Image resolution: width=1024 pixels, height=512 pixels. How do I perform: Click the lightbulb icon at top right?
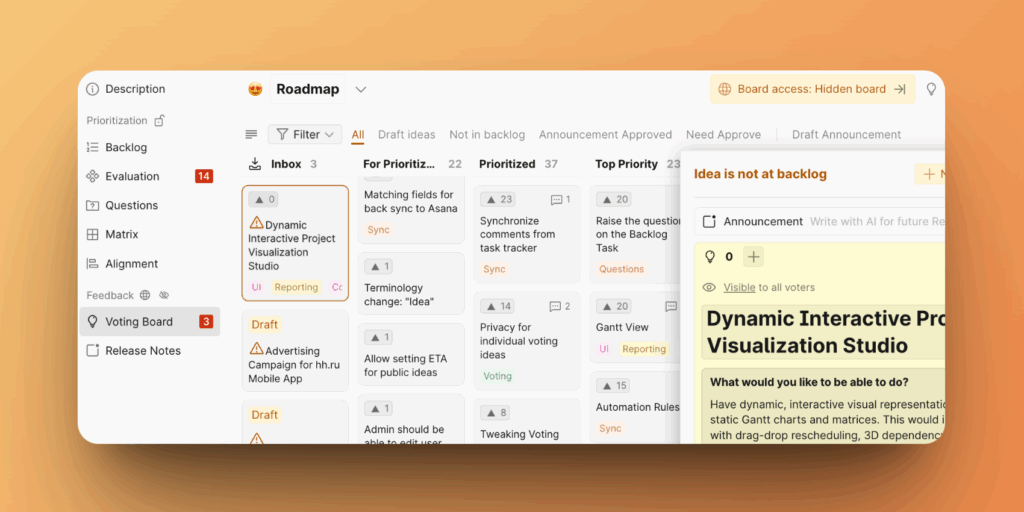[931, 89]
